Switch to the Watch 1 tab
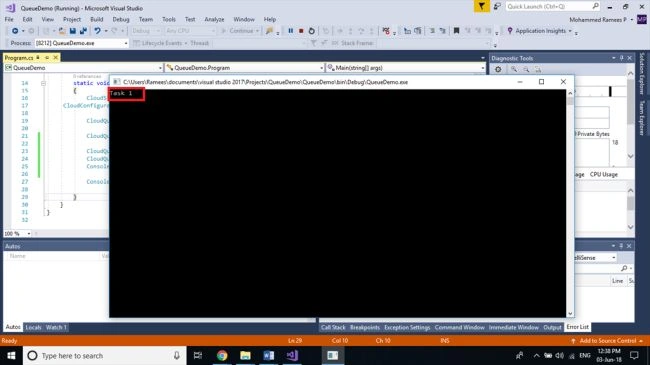650x365 pixels. [56, 327]
